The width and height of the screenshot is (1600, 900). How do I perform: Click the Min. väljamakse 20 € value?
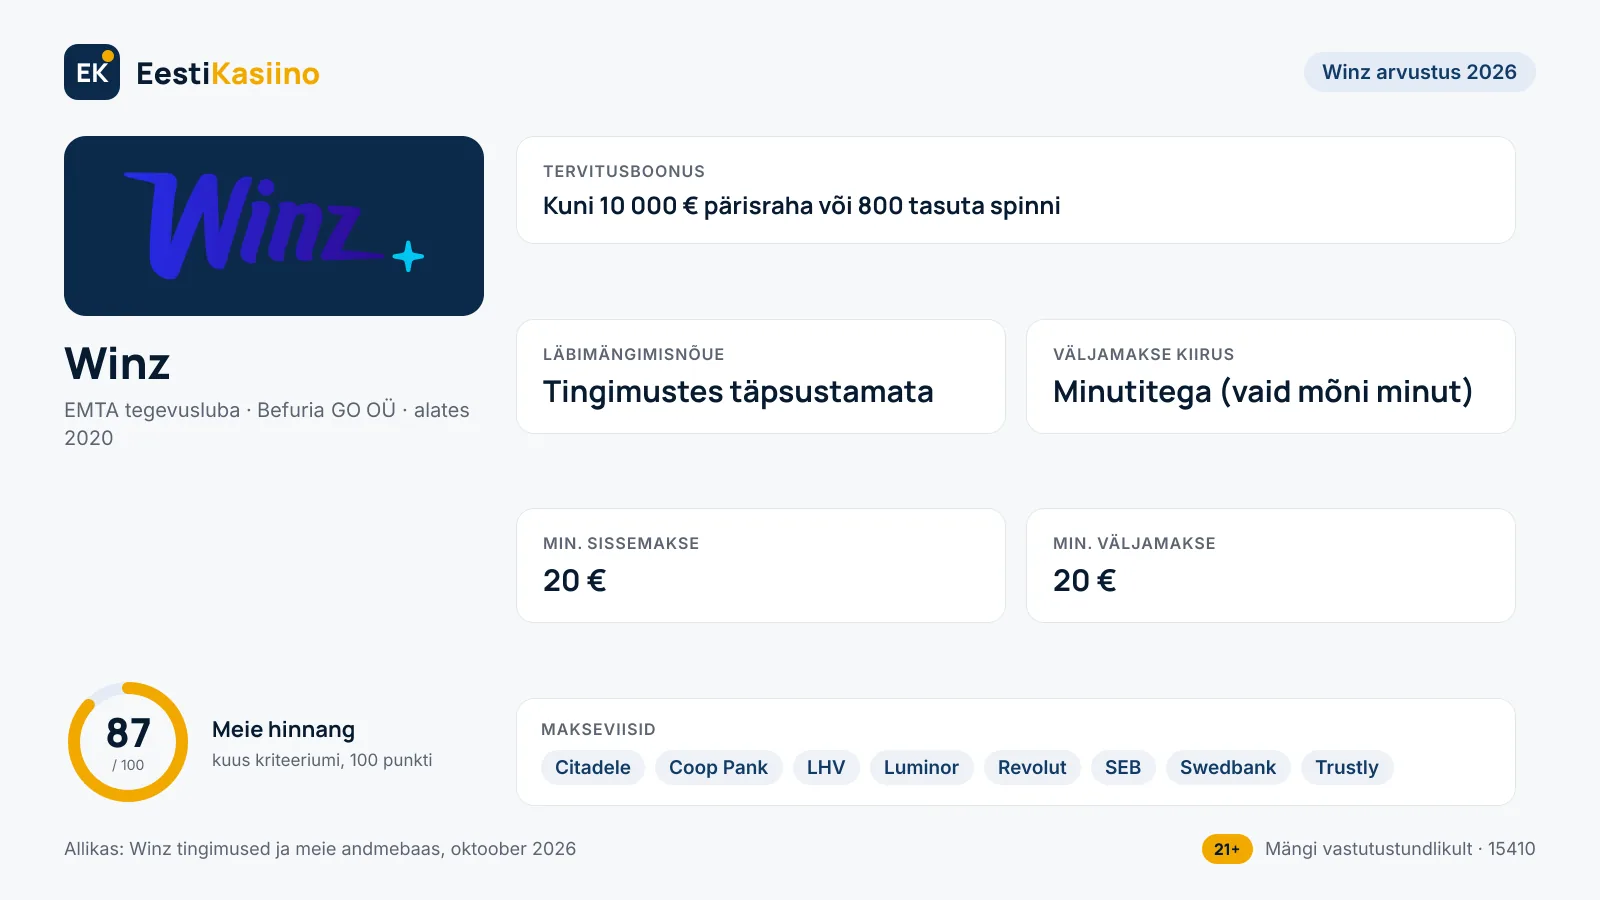click(1085, 581)
